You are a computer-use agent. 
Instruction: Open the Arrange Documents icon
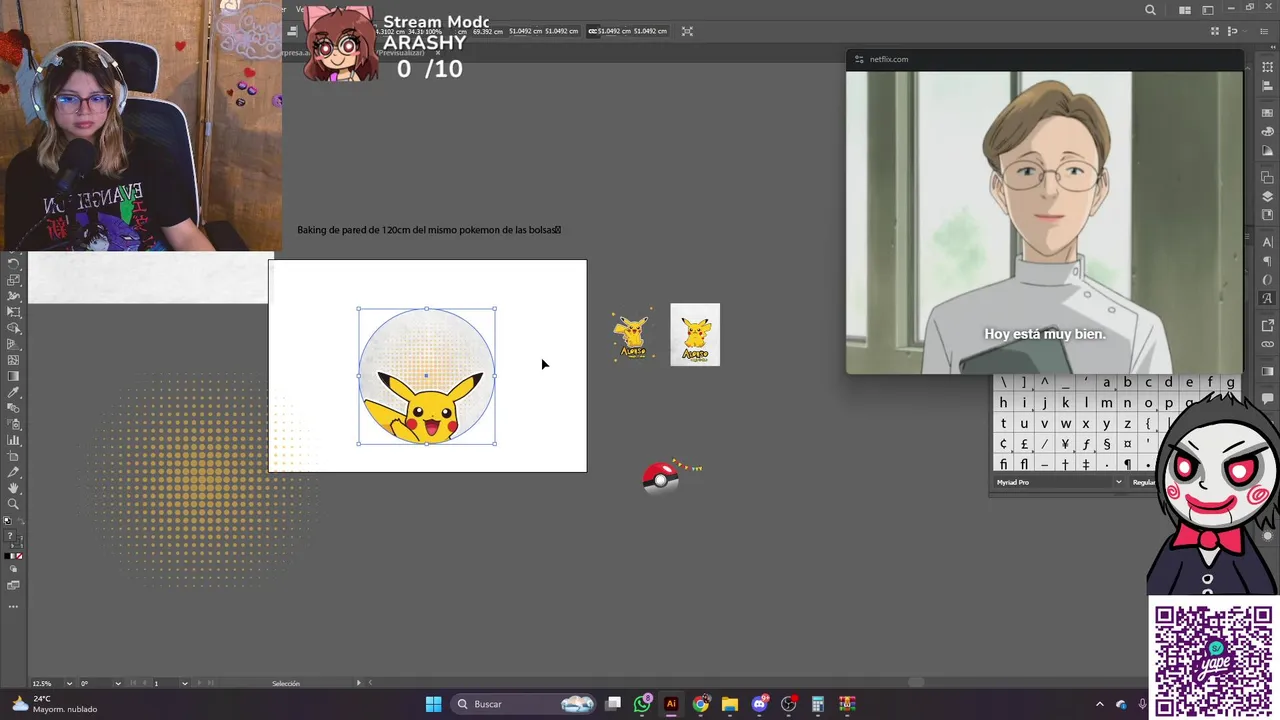coord(1185,10)
